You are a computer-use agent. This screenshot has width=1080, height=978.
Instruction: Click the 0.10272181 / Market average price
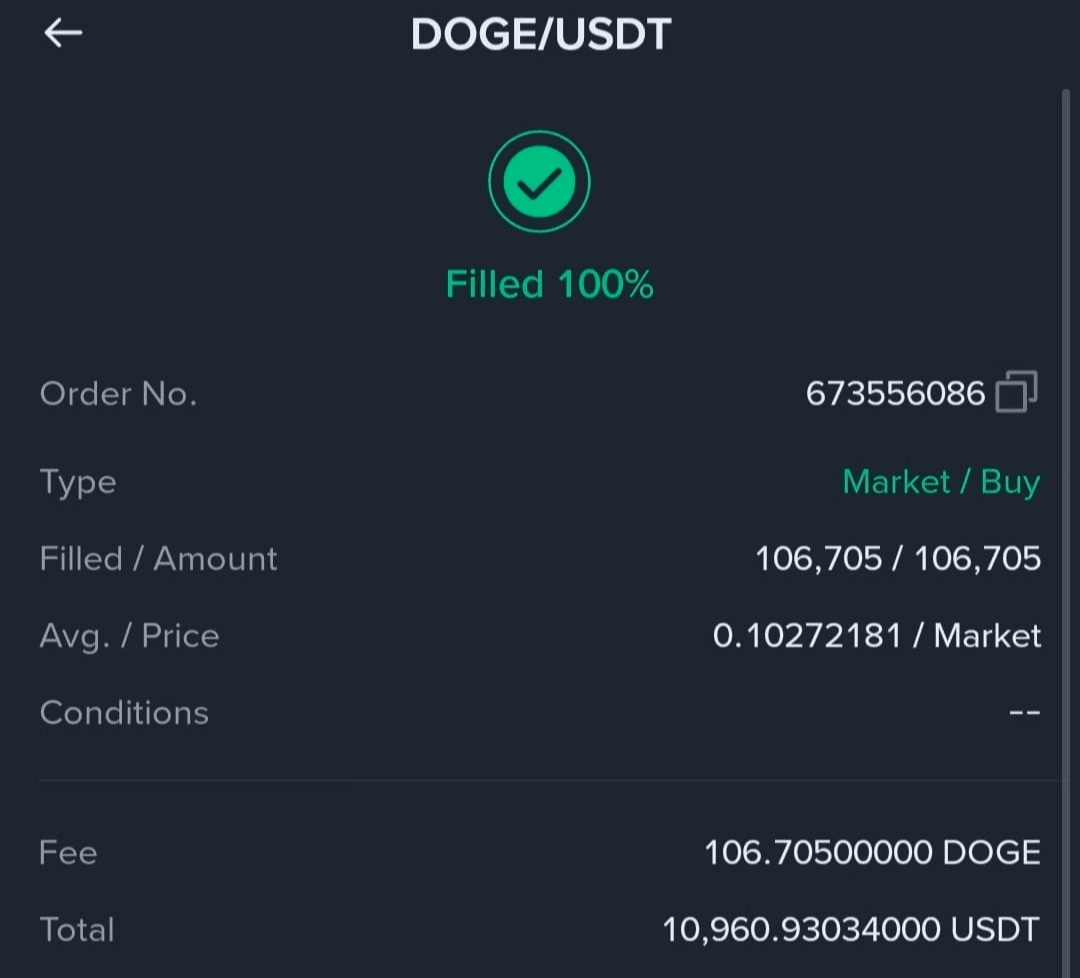coord(876,636)
